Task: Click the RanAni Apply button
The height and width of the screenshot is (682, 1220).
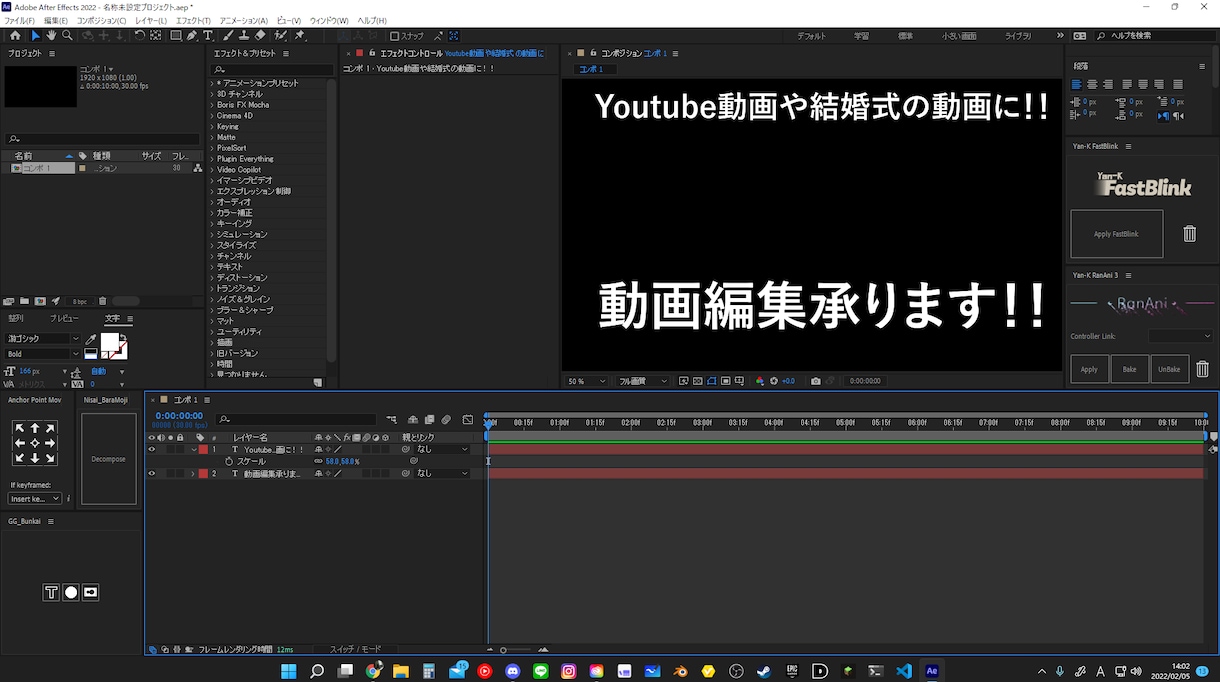Action: click(1089, 369)
